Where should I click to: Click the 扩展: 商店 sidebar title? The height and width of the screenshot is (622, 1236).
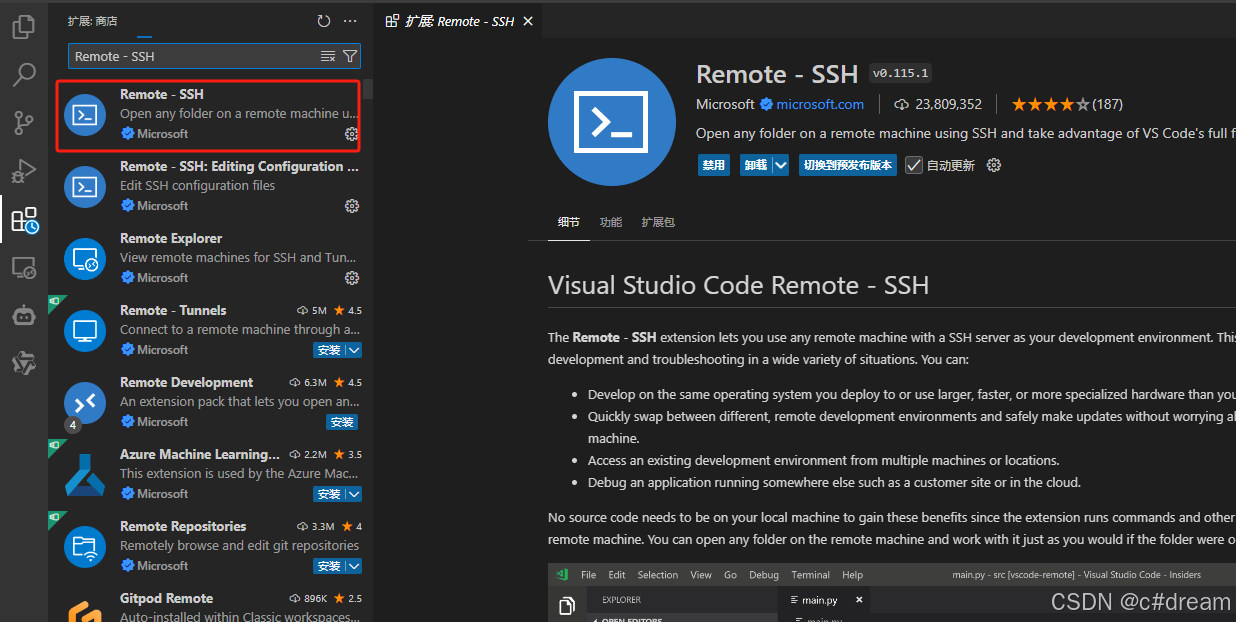[92, 21]
